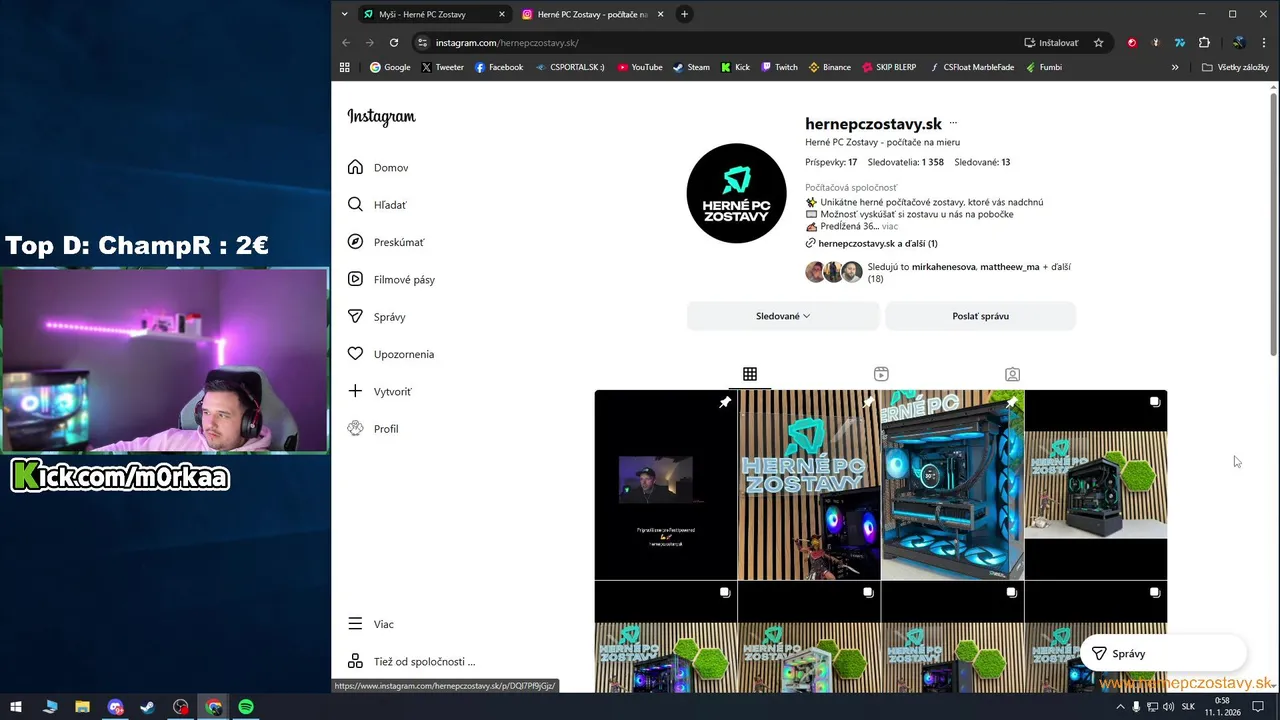Click the address bar URL
Viewport: 1280px width, 720px height.
click(x=507, y=43)
